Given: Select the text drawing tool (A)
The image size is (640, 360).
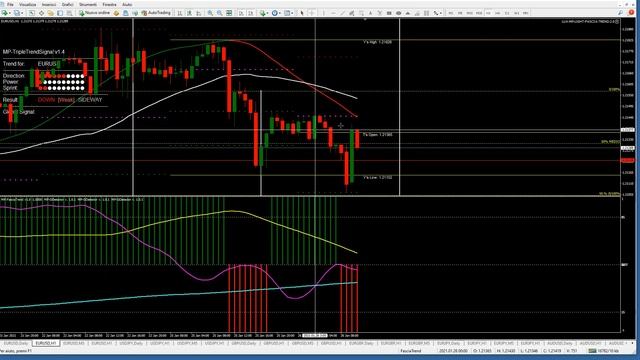Looking at the screenshot, I should [x=370, y=13].
